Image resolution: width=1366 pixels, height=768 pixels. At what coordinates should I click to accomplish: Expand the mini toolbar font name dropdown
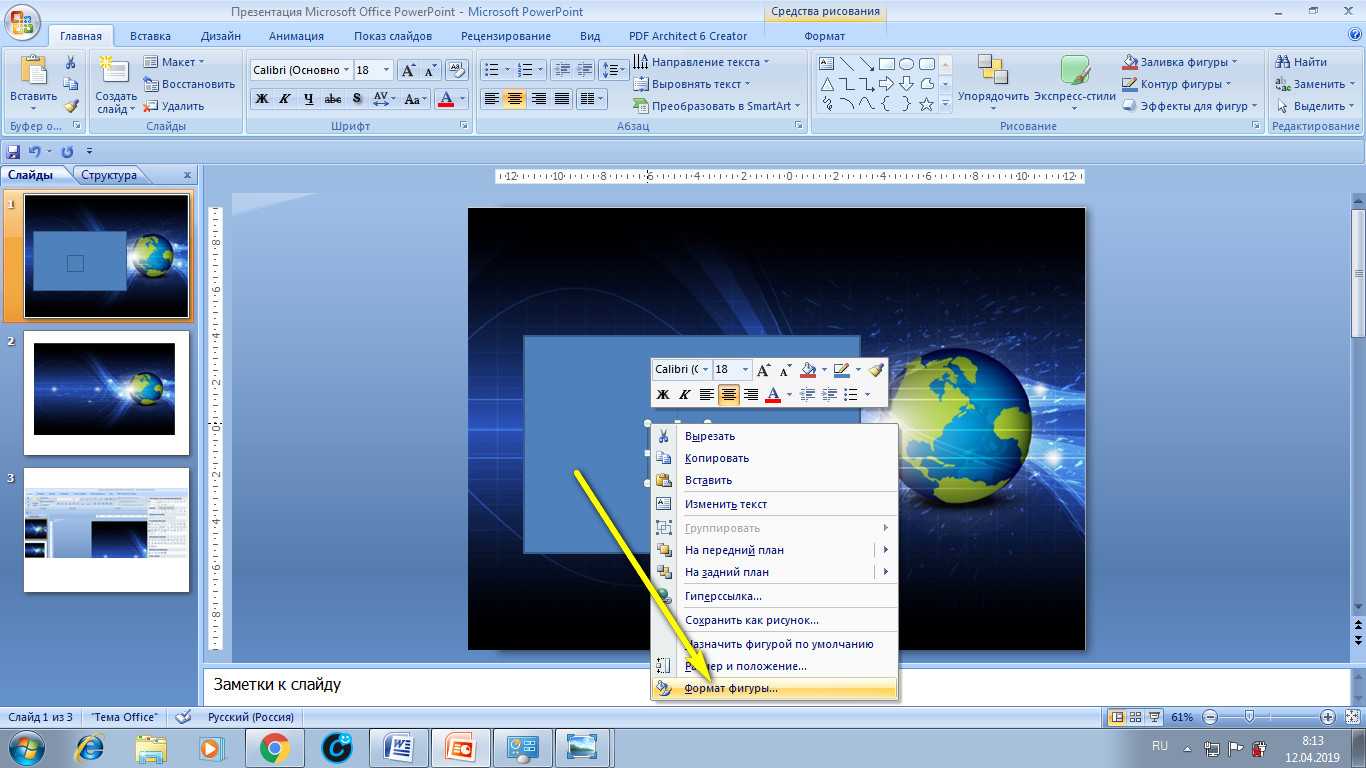[x=706, y=370]
